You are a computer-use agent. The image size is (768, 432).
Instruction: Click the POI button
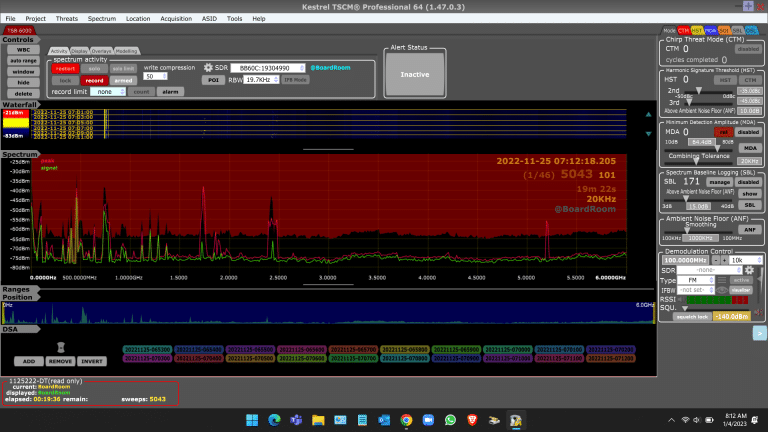(213, 80)
